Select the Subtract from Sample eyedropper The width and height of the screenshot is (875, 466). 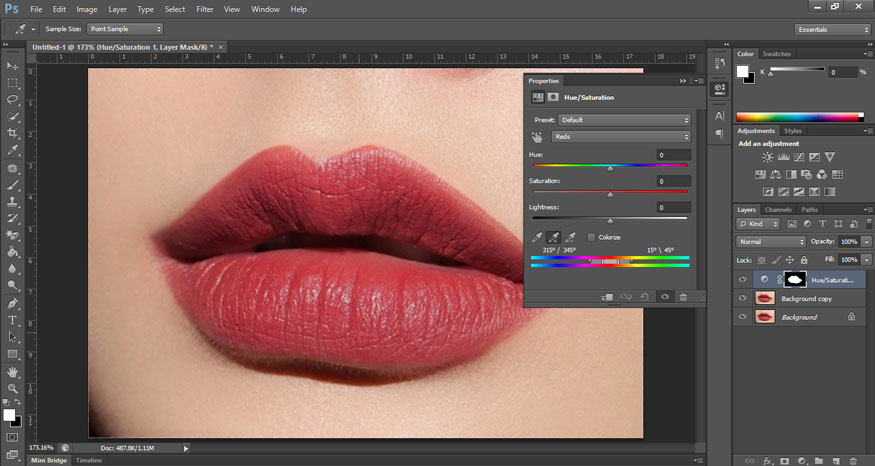570,237
